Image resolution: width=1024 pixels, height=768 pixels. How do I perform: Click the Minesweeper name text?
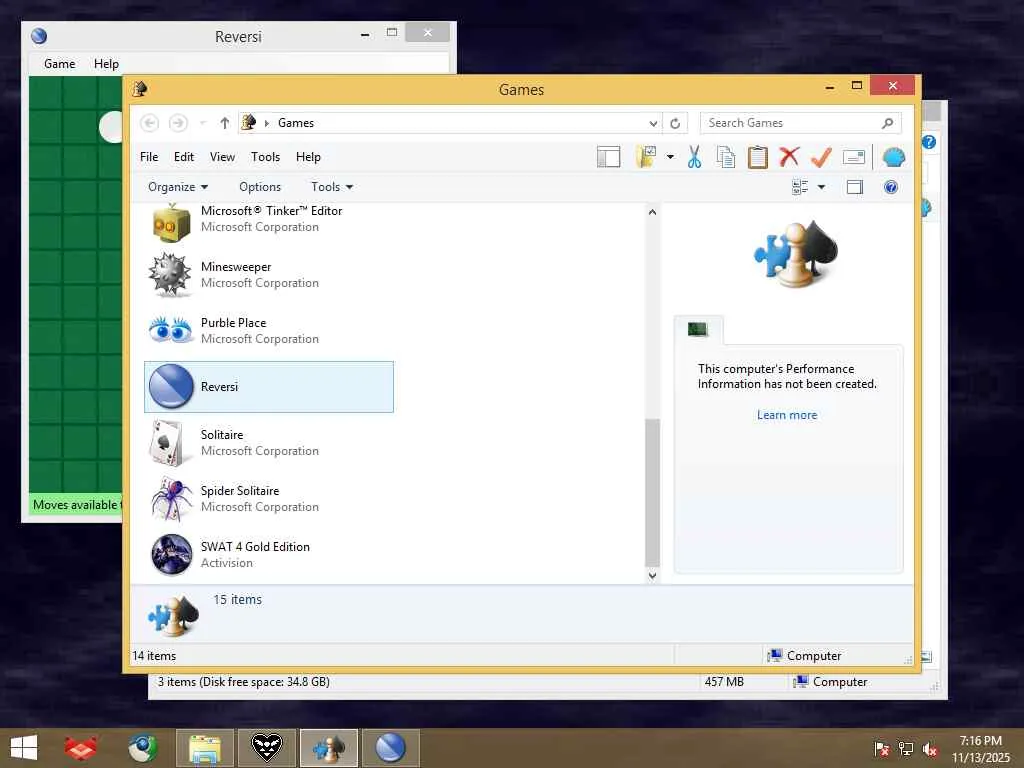236,266
